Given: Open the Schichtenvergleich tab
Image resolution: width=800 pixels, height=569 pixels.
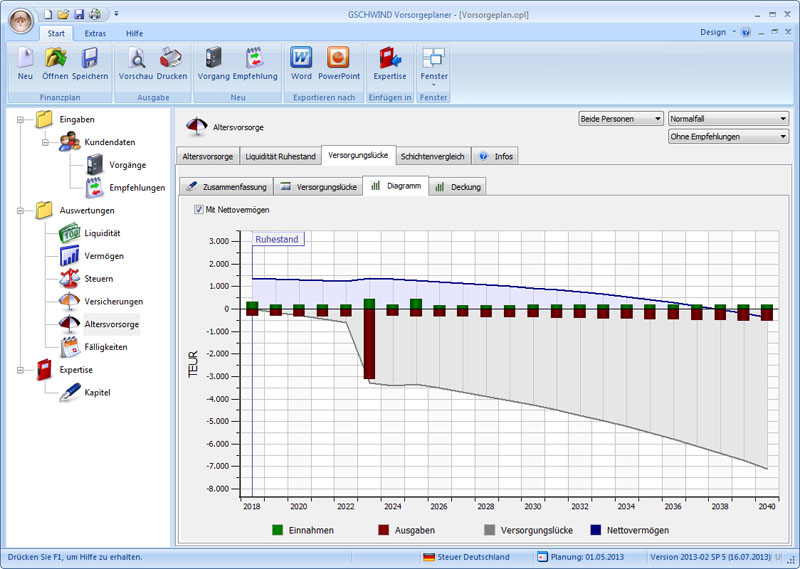Looking at the screenshot, I should (x=432, y=156).
